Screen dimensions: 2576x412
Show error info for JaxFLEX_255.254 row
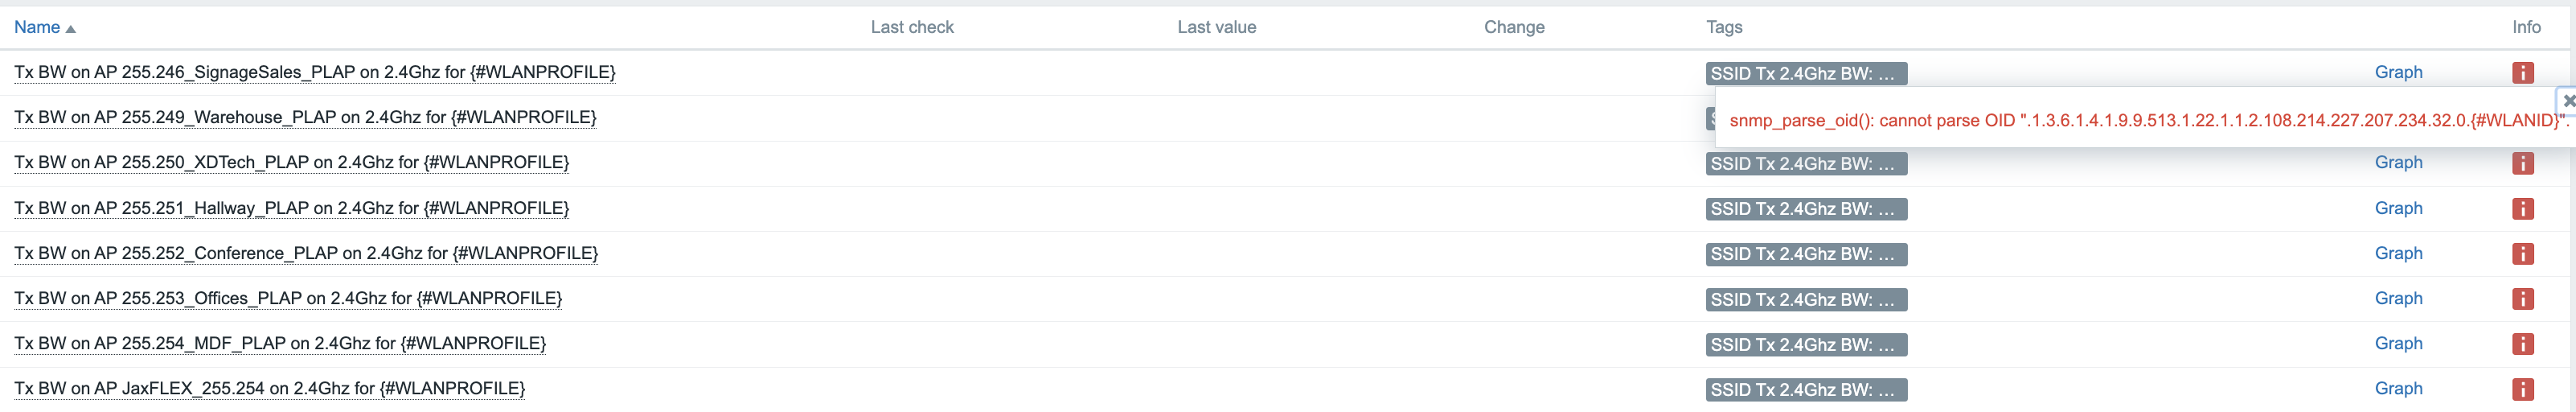pos(2522,389)
